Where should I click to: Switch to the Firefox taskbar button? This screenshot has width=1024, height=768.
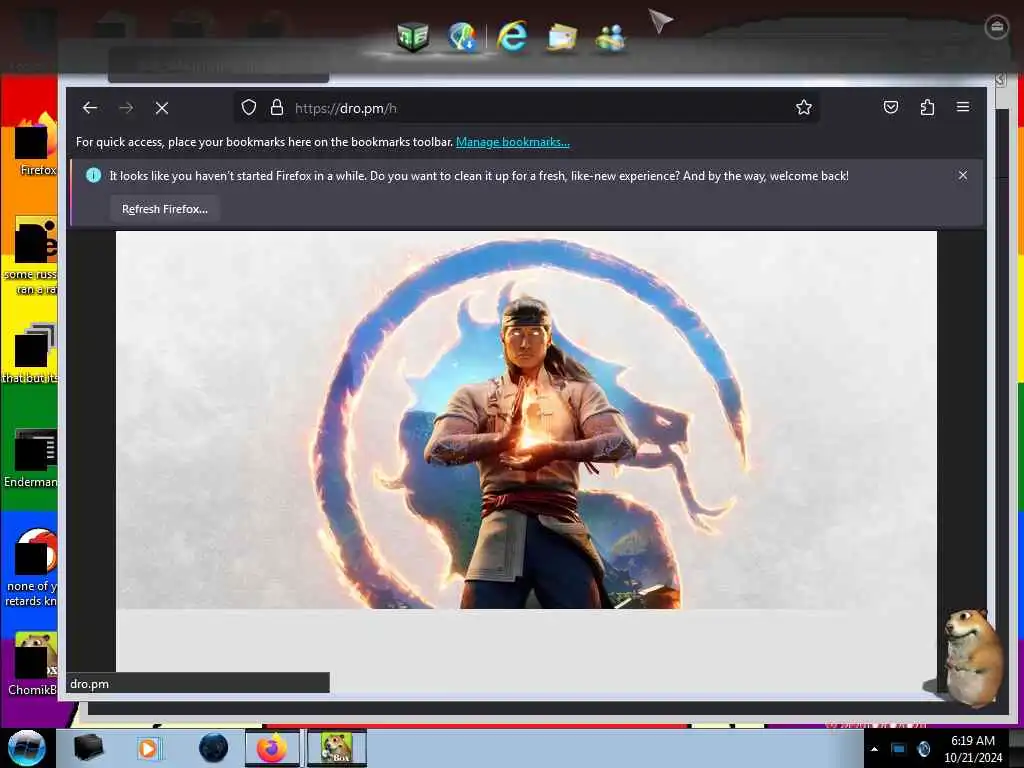point(272,748)
